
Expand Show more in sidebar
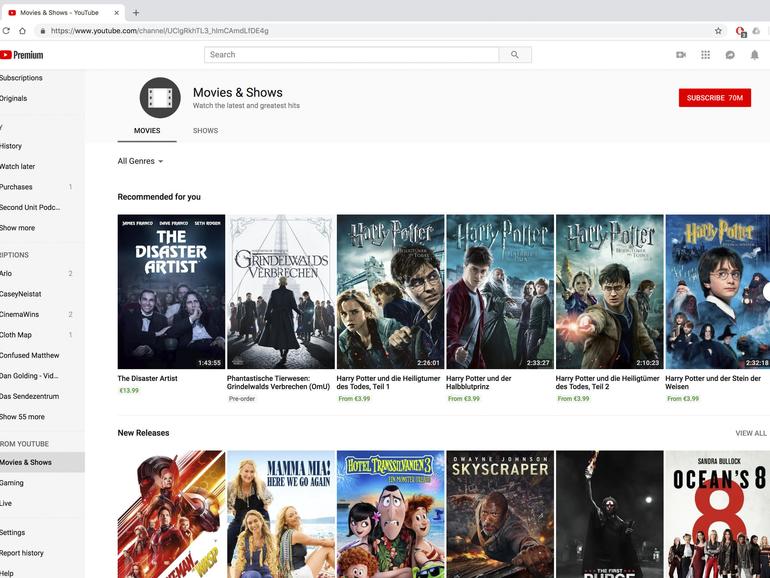click(18, 228)
